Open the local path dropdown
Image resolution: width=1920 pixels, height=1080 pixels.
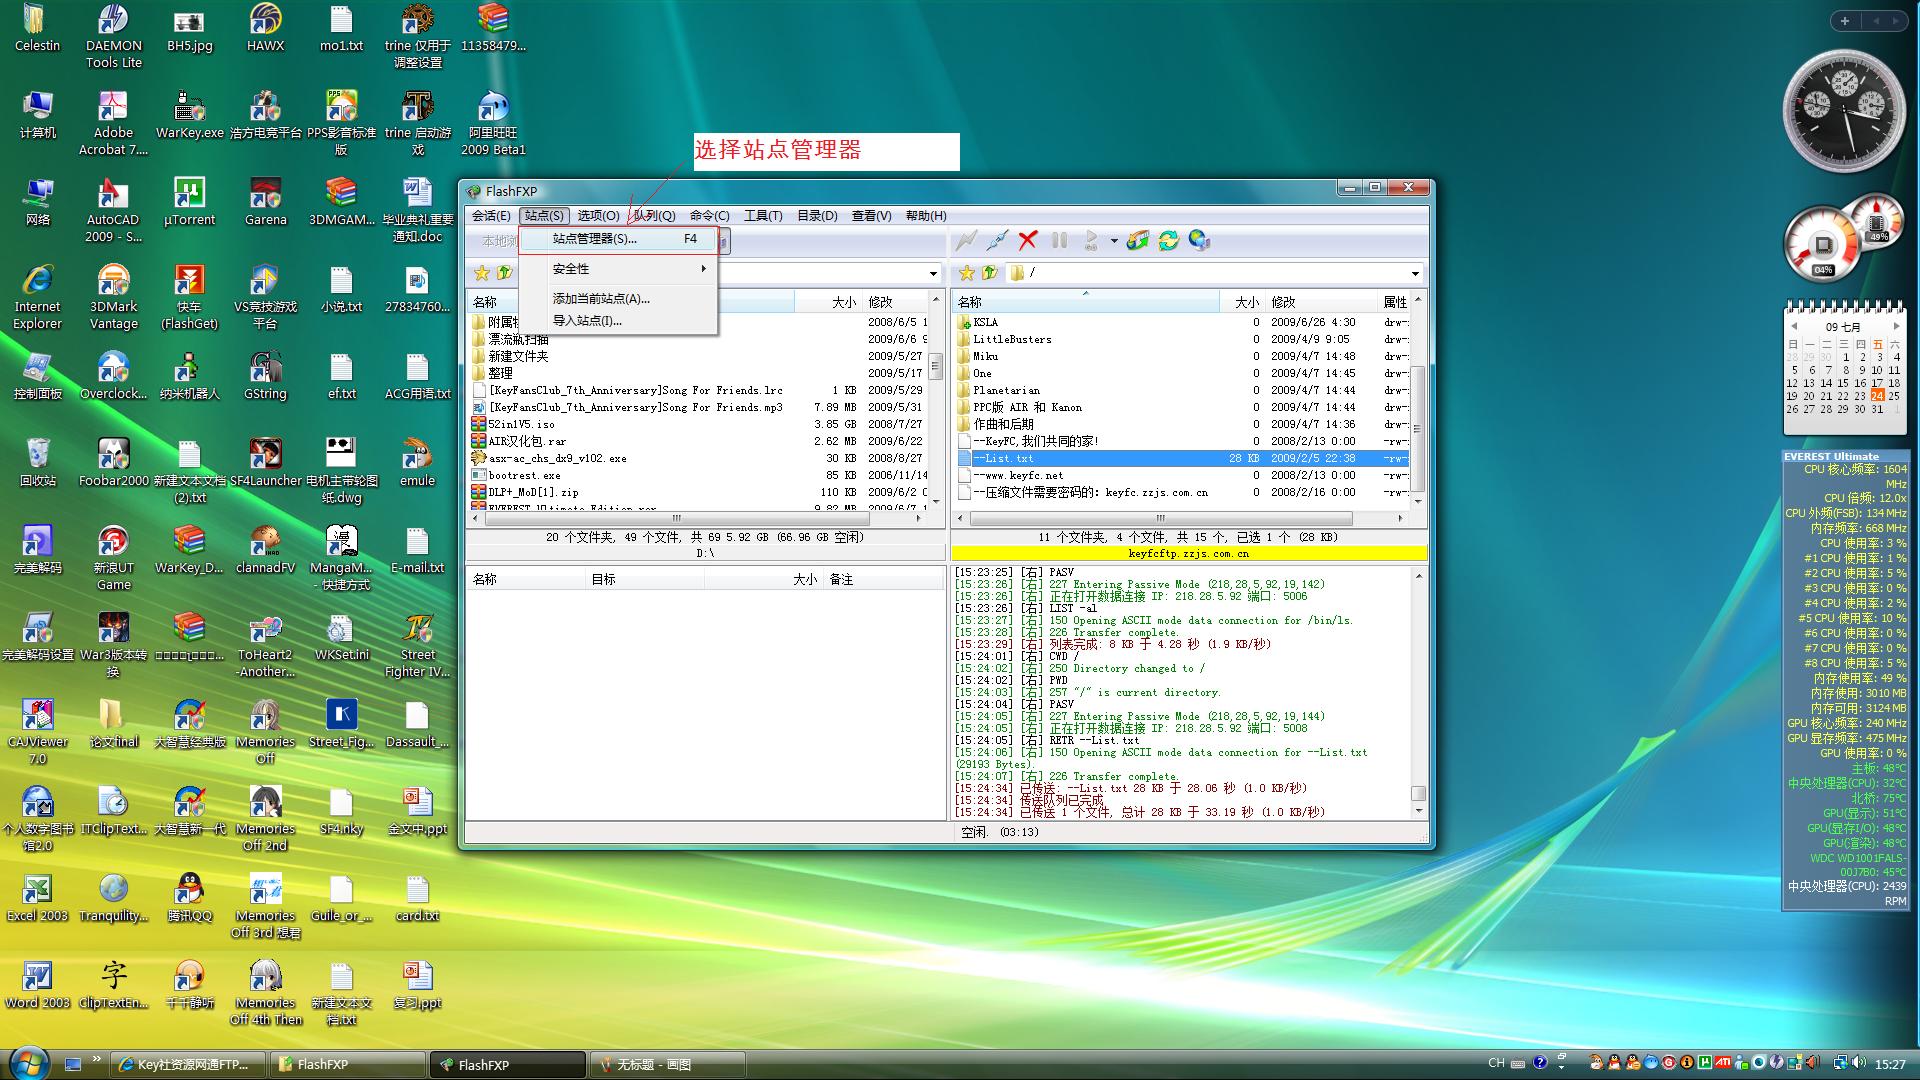(933, 273)
